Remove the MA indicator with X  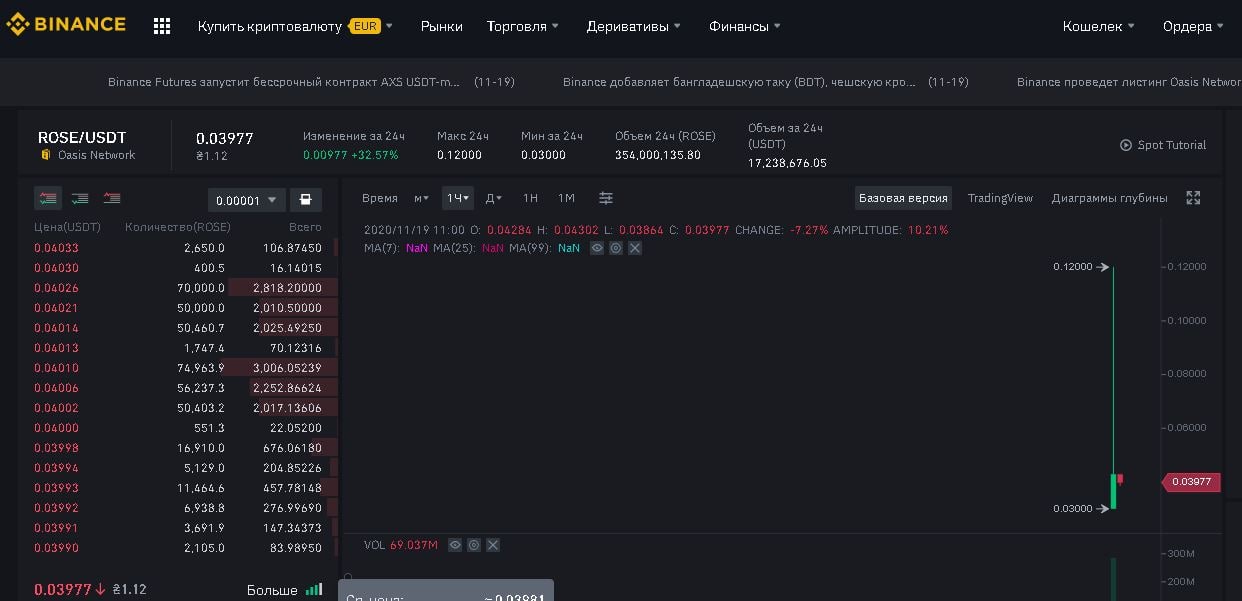pos(635,248)
